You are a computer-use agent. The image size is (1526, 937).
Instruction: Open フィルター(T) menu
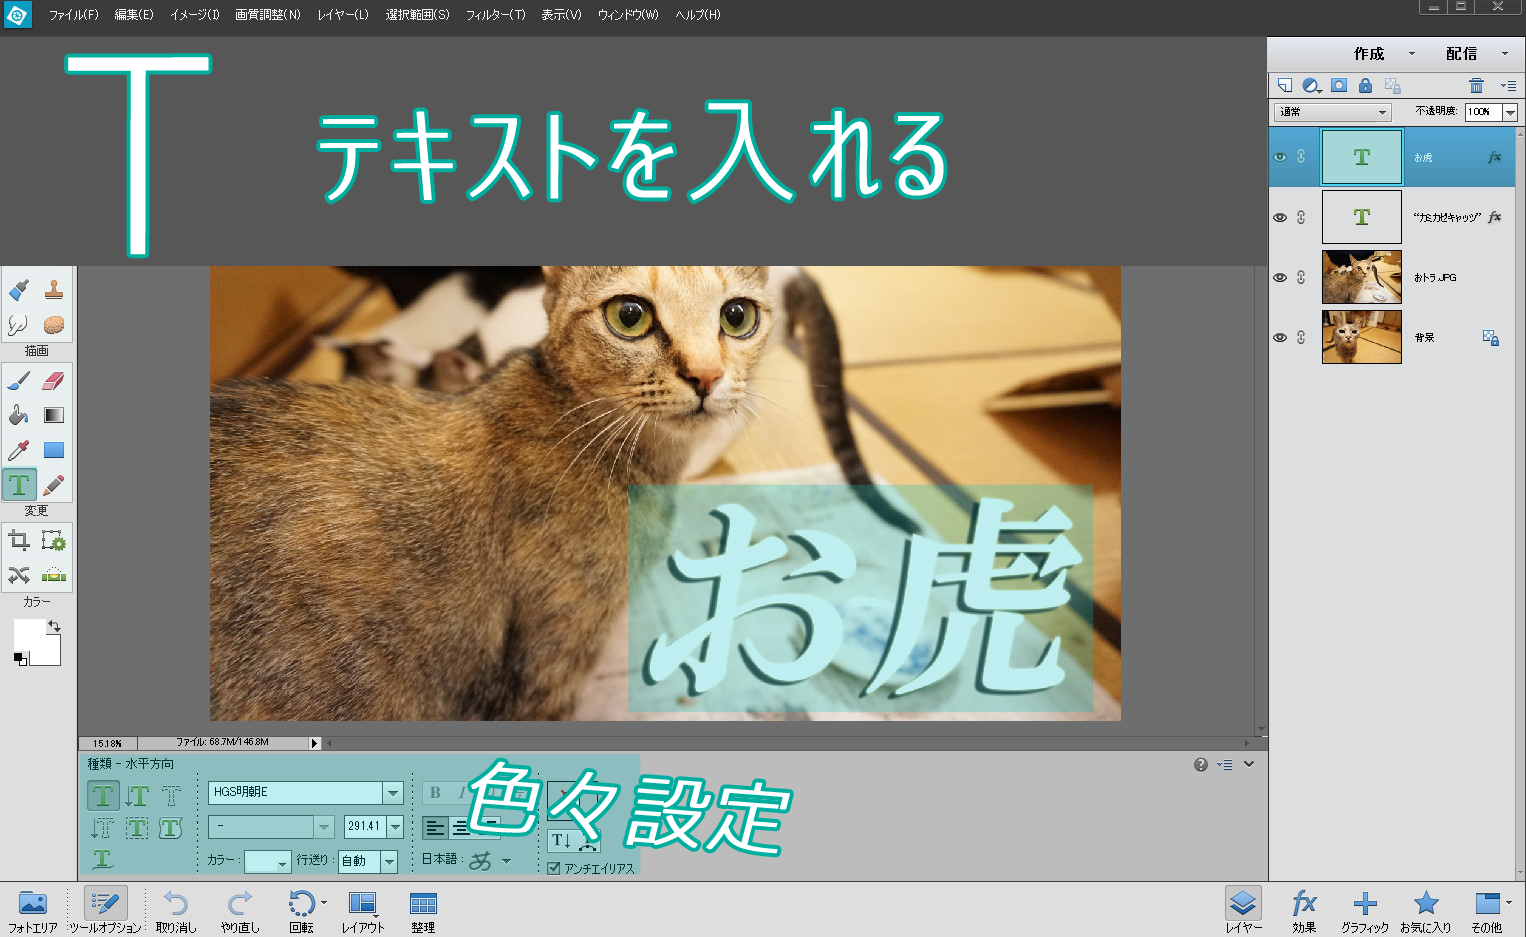coord(495,15)
